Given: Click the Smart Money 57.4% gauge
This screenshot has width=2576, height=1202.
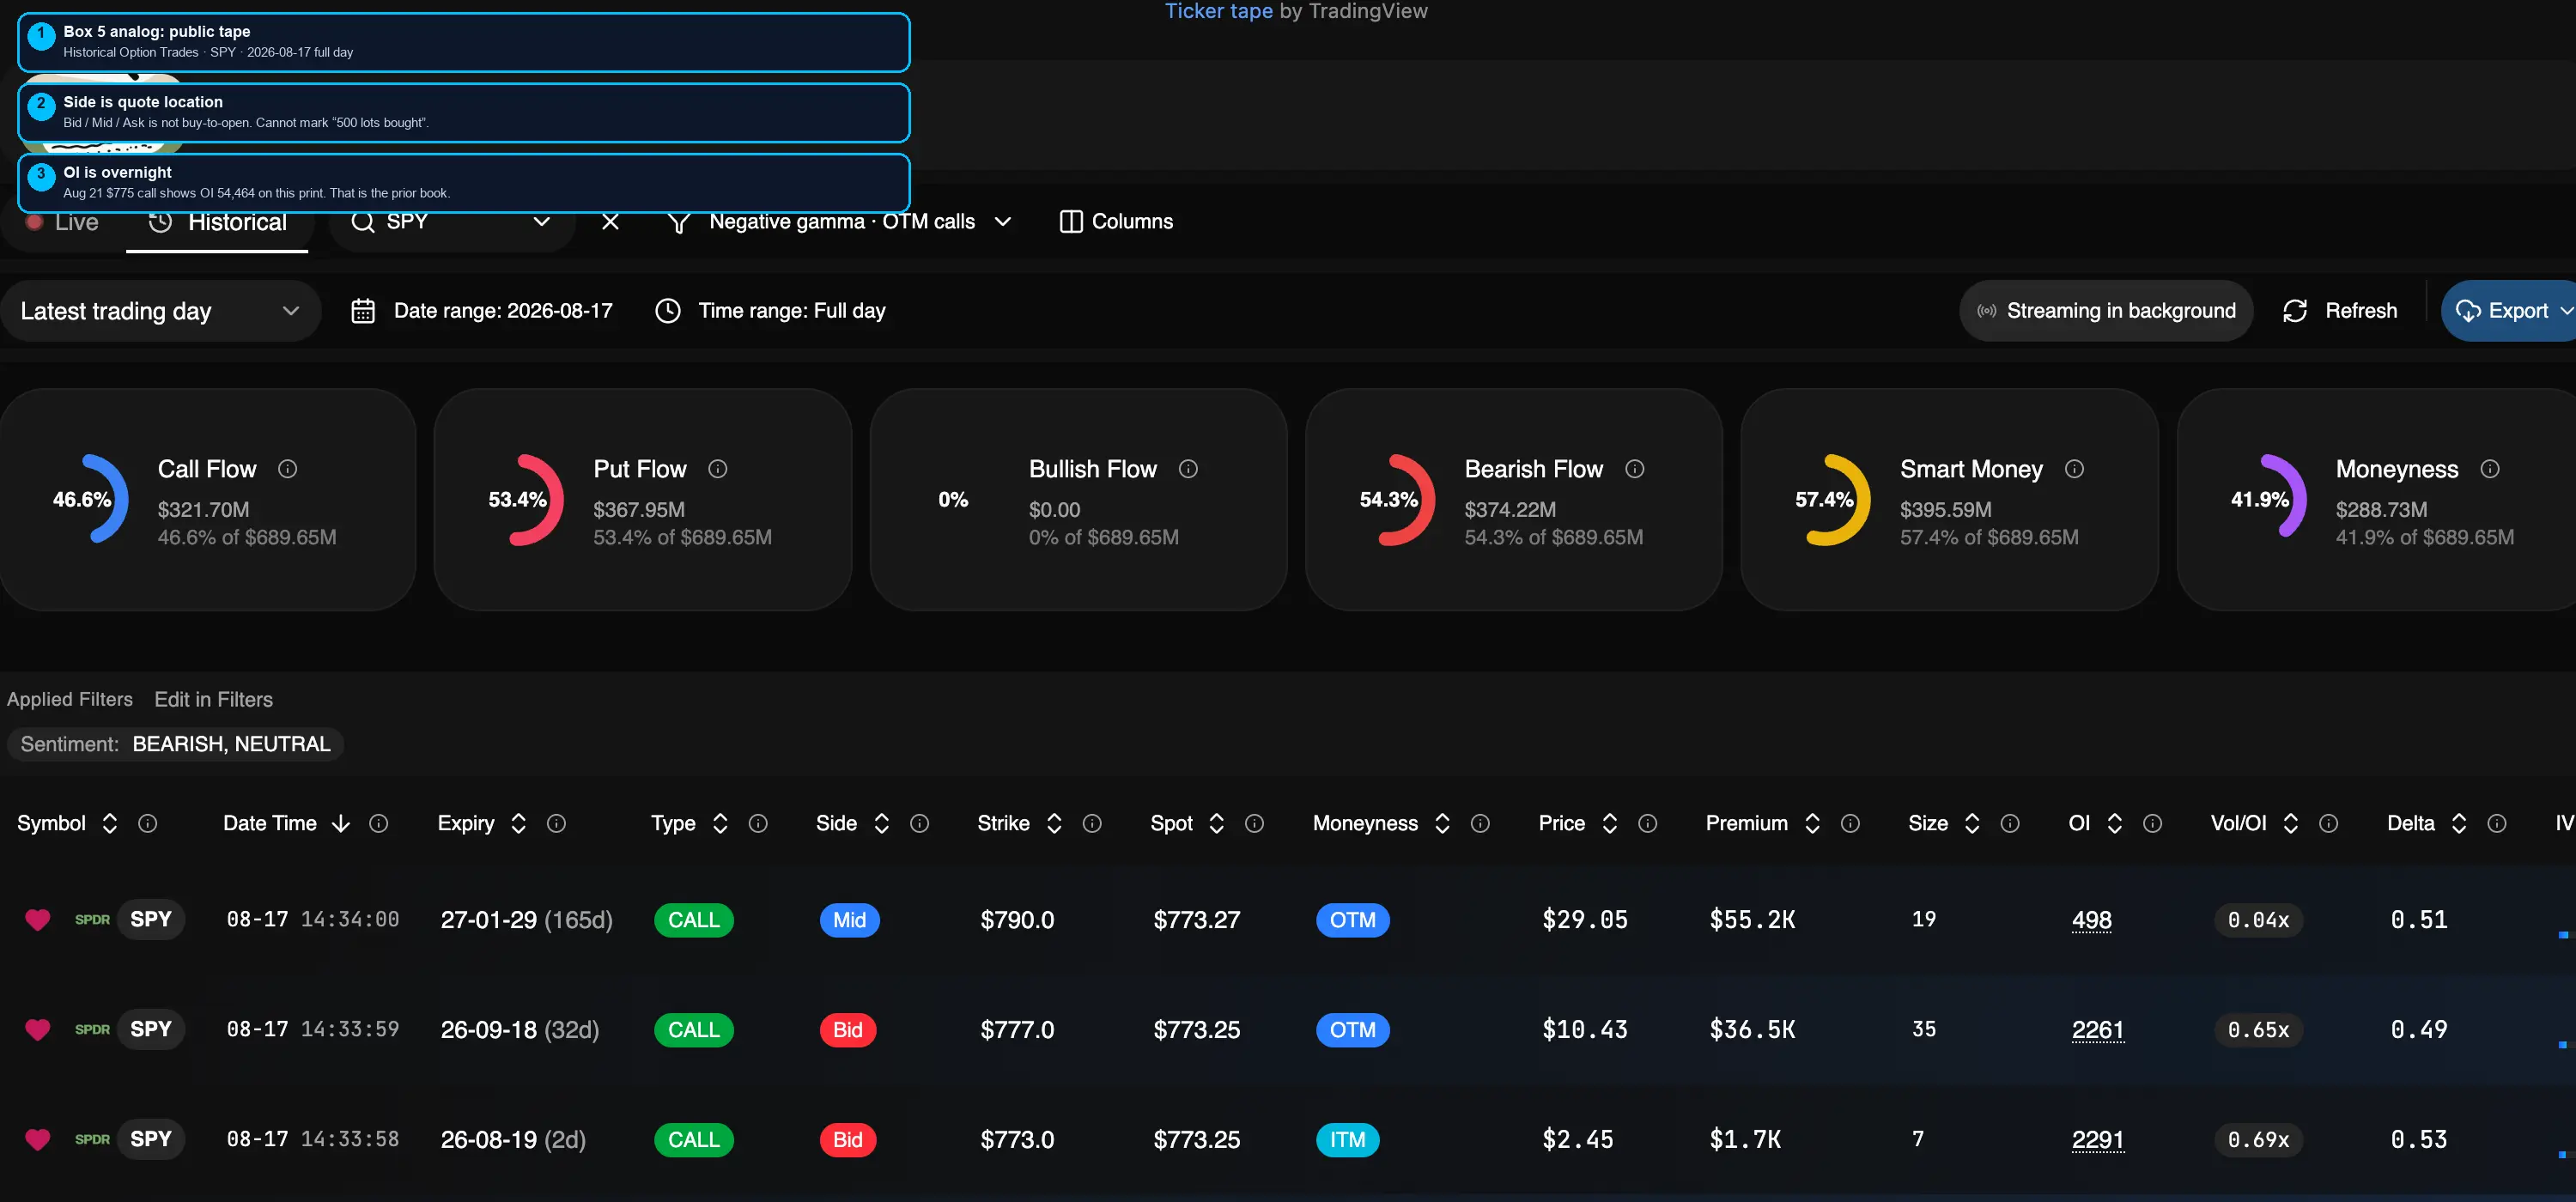Looking at the screenshot, I should point(1832,499).
